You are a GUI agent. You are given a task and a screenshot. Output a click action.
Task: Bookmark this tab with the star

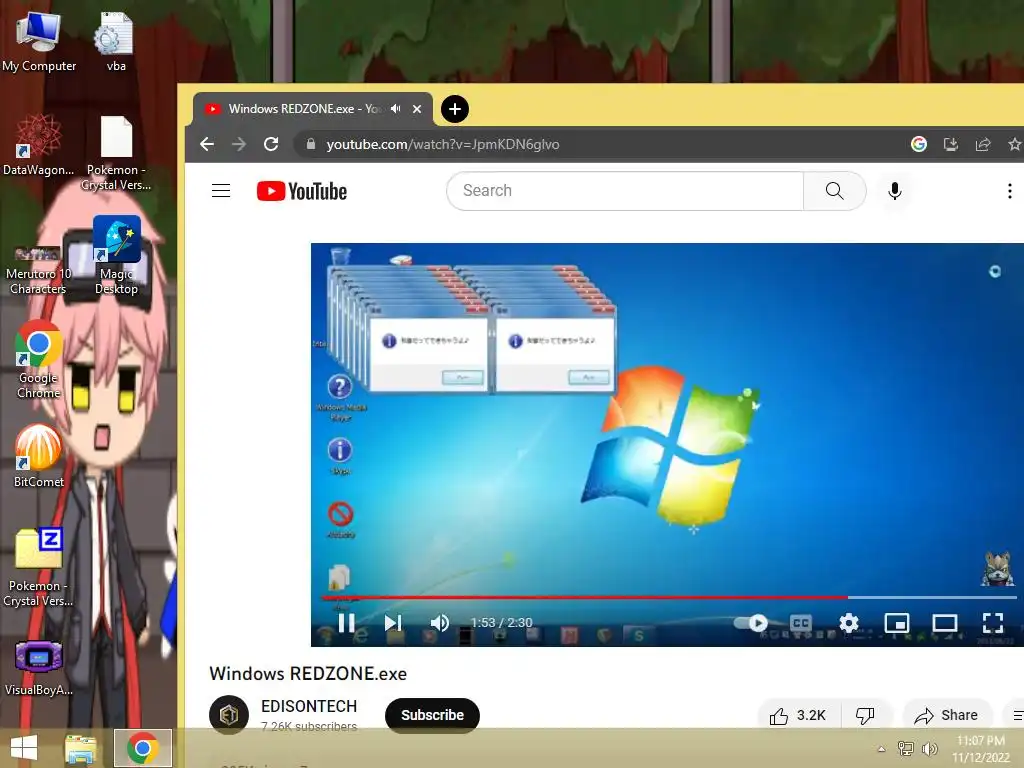pyautogui.click(x=1014, y=144)
